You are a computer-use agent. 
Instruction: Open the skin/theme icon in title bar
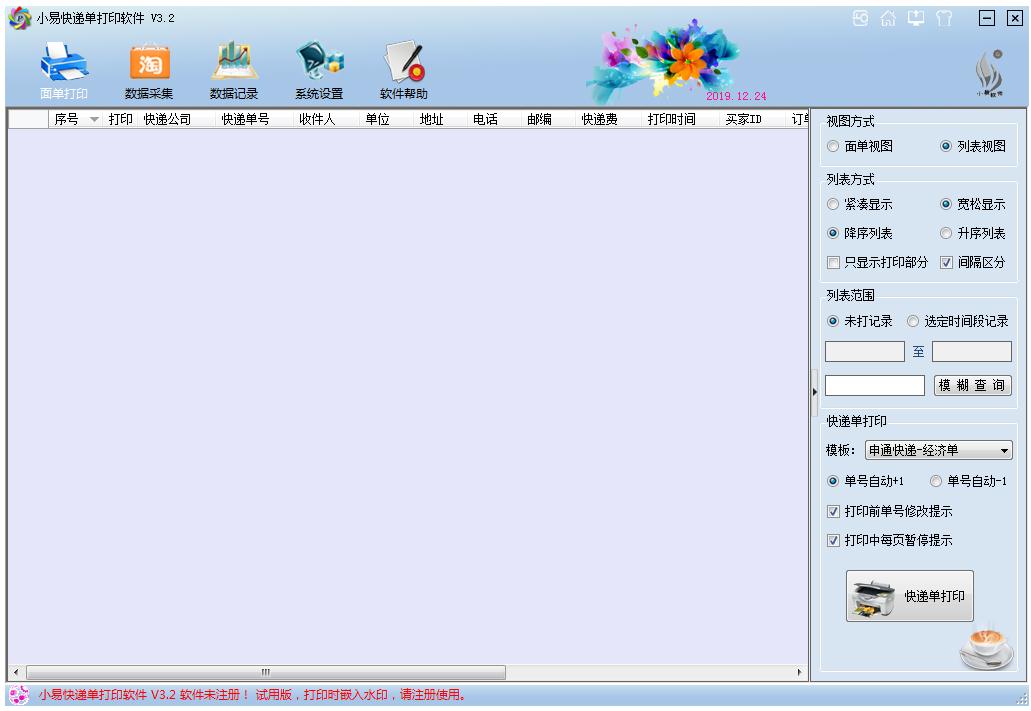[944, 17]
